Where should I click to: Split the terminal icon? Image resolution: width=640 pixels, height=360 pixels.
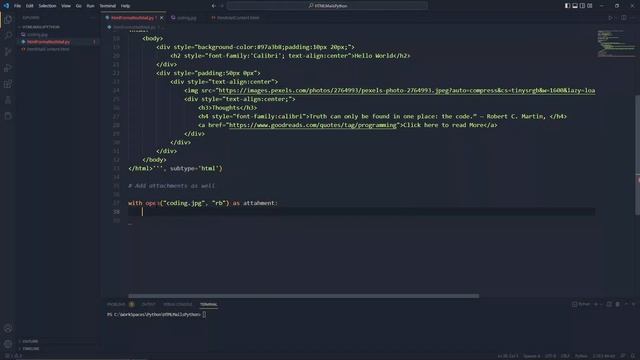pyautogui.click(x=609, y=304)
